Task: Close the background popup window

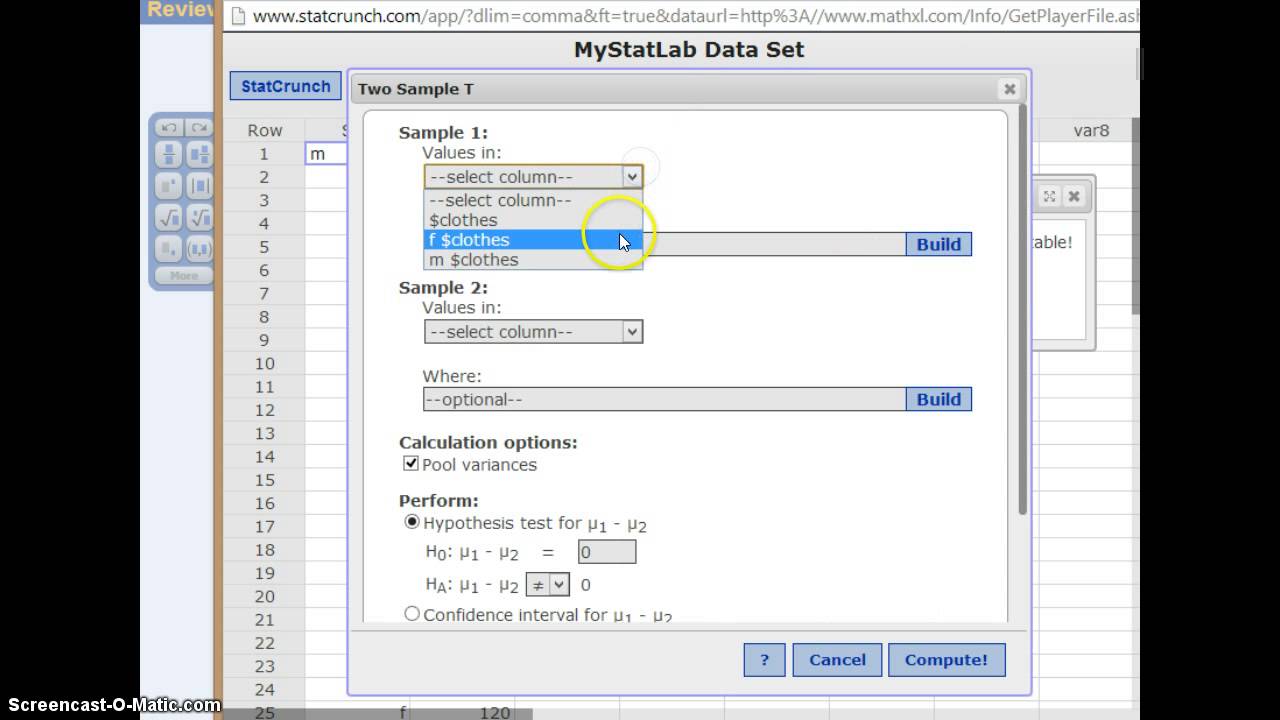Action: click(x=1074, y=196)
